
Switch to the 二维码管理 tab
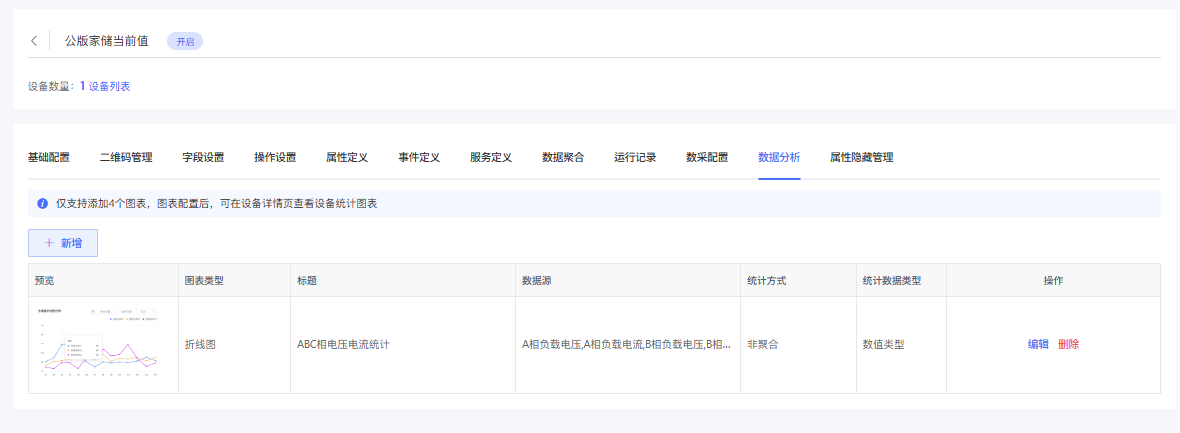point(126,158)
